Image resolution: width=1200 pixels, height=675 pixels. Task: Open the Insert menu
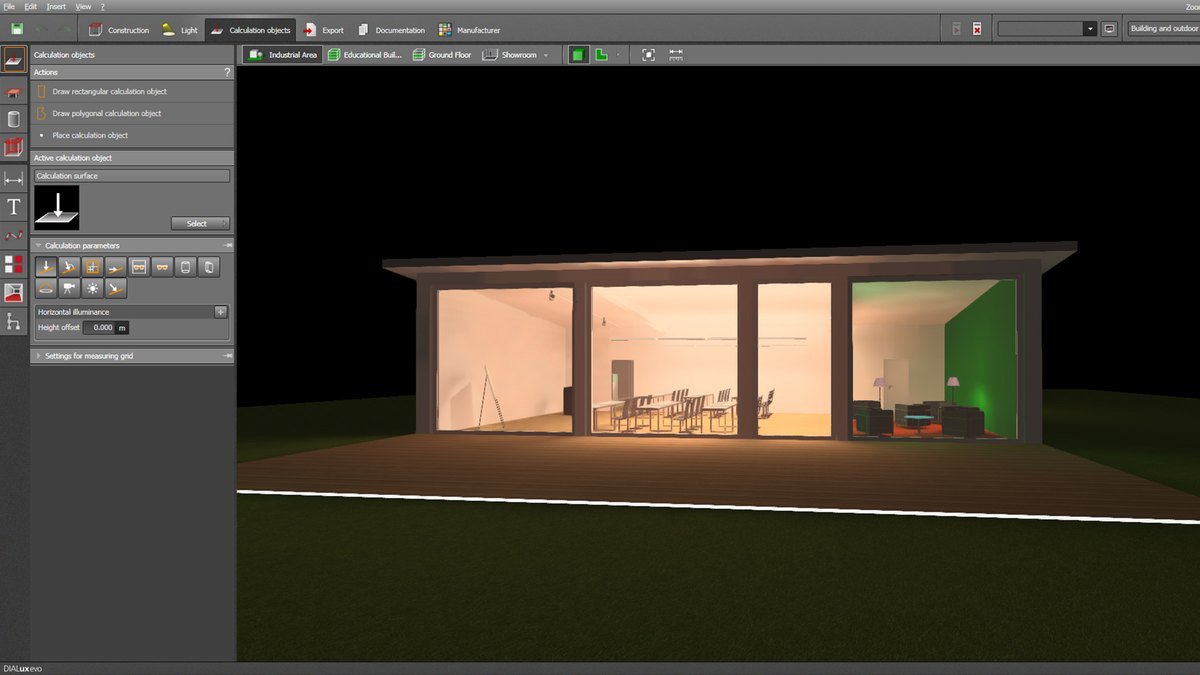[56, 6]
